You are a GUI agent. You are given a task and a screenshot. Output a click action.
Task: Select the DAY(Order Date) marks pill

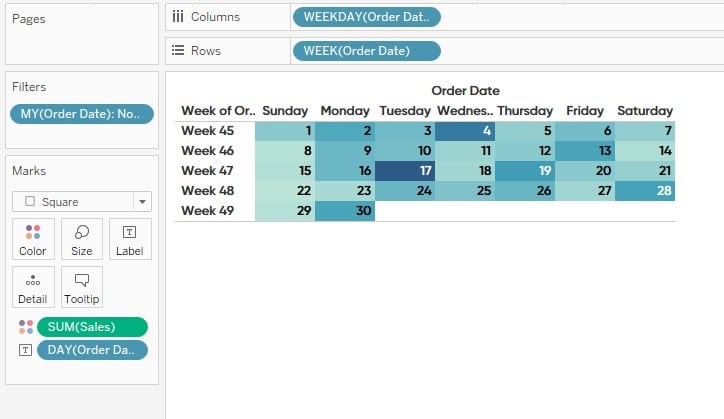92,350
